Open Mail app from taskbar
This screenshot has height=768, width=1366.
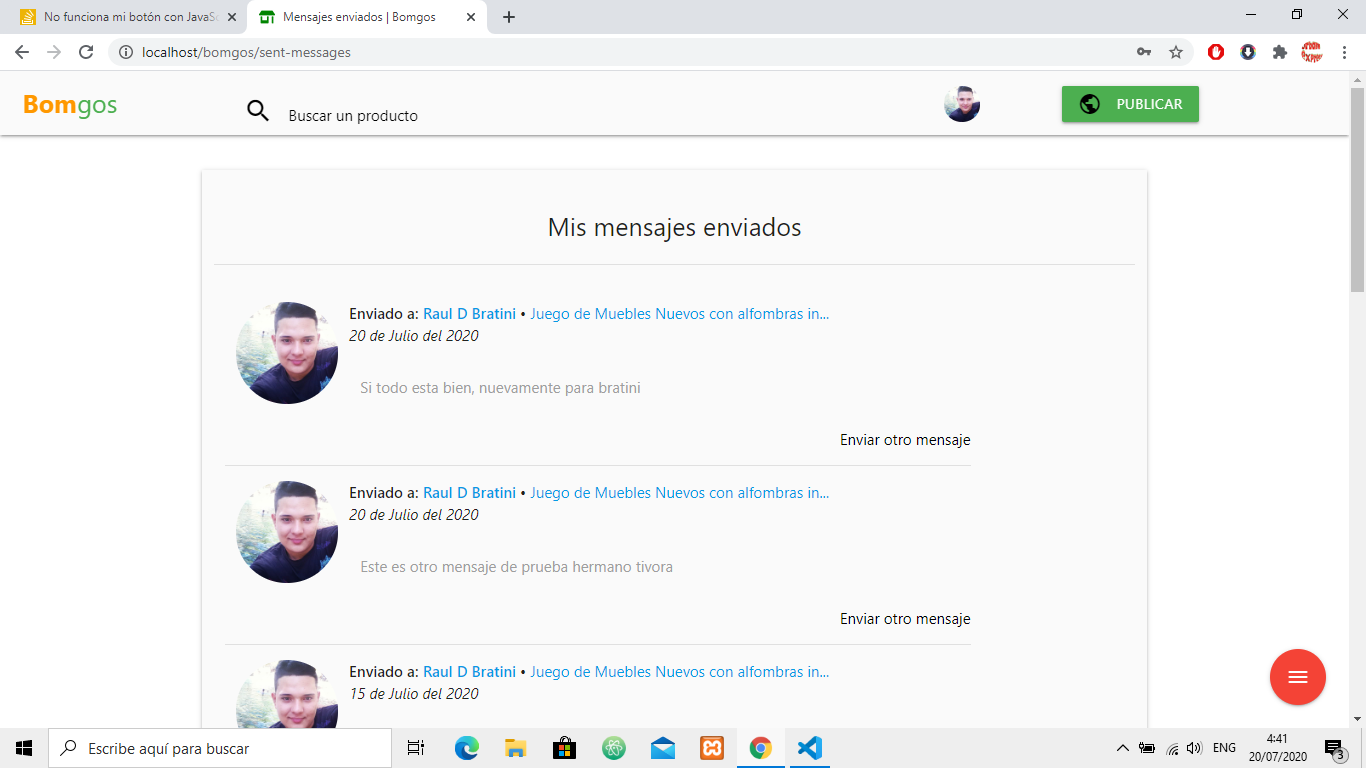coord(663,748)
